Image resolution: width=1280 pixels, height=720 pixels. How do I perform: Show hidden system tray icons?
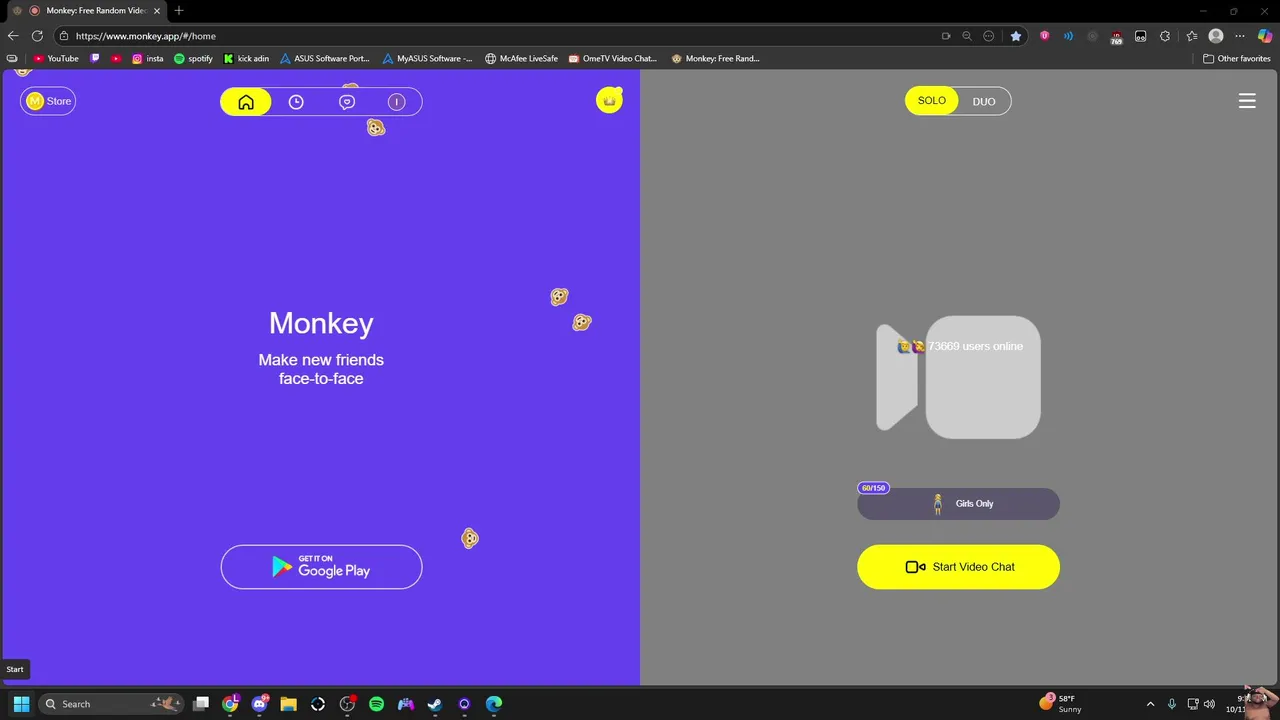coord(1150,704)
